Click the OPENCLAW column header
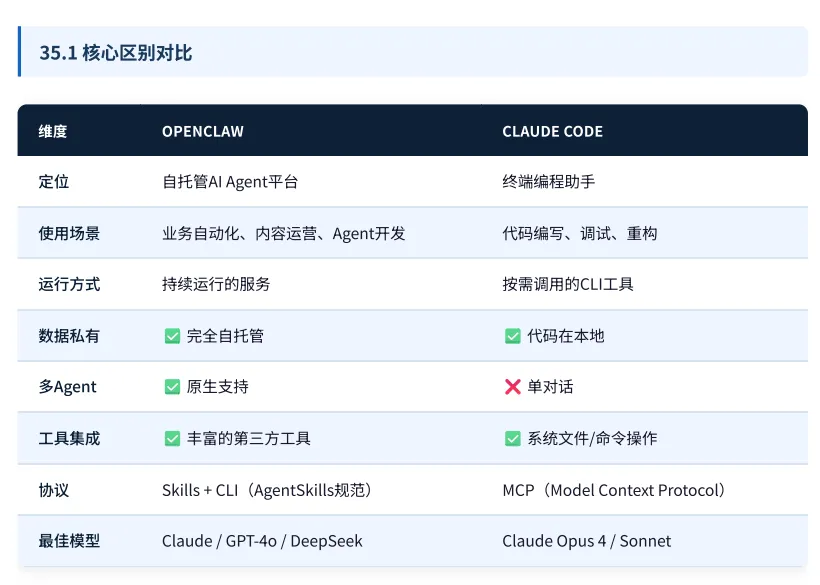The width and height of the screenshot is (820, 585). click(x=203, y=131)
